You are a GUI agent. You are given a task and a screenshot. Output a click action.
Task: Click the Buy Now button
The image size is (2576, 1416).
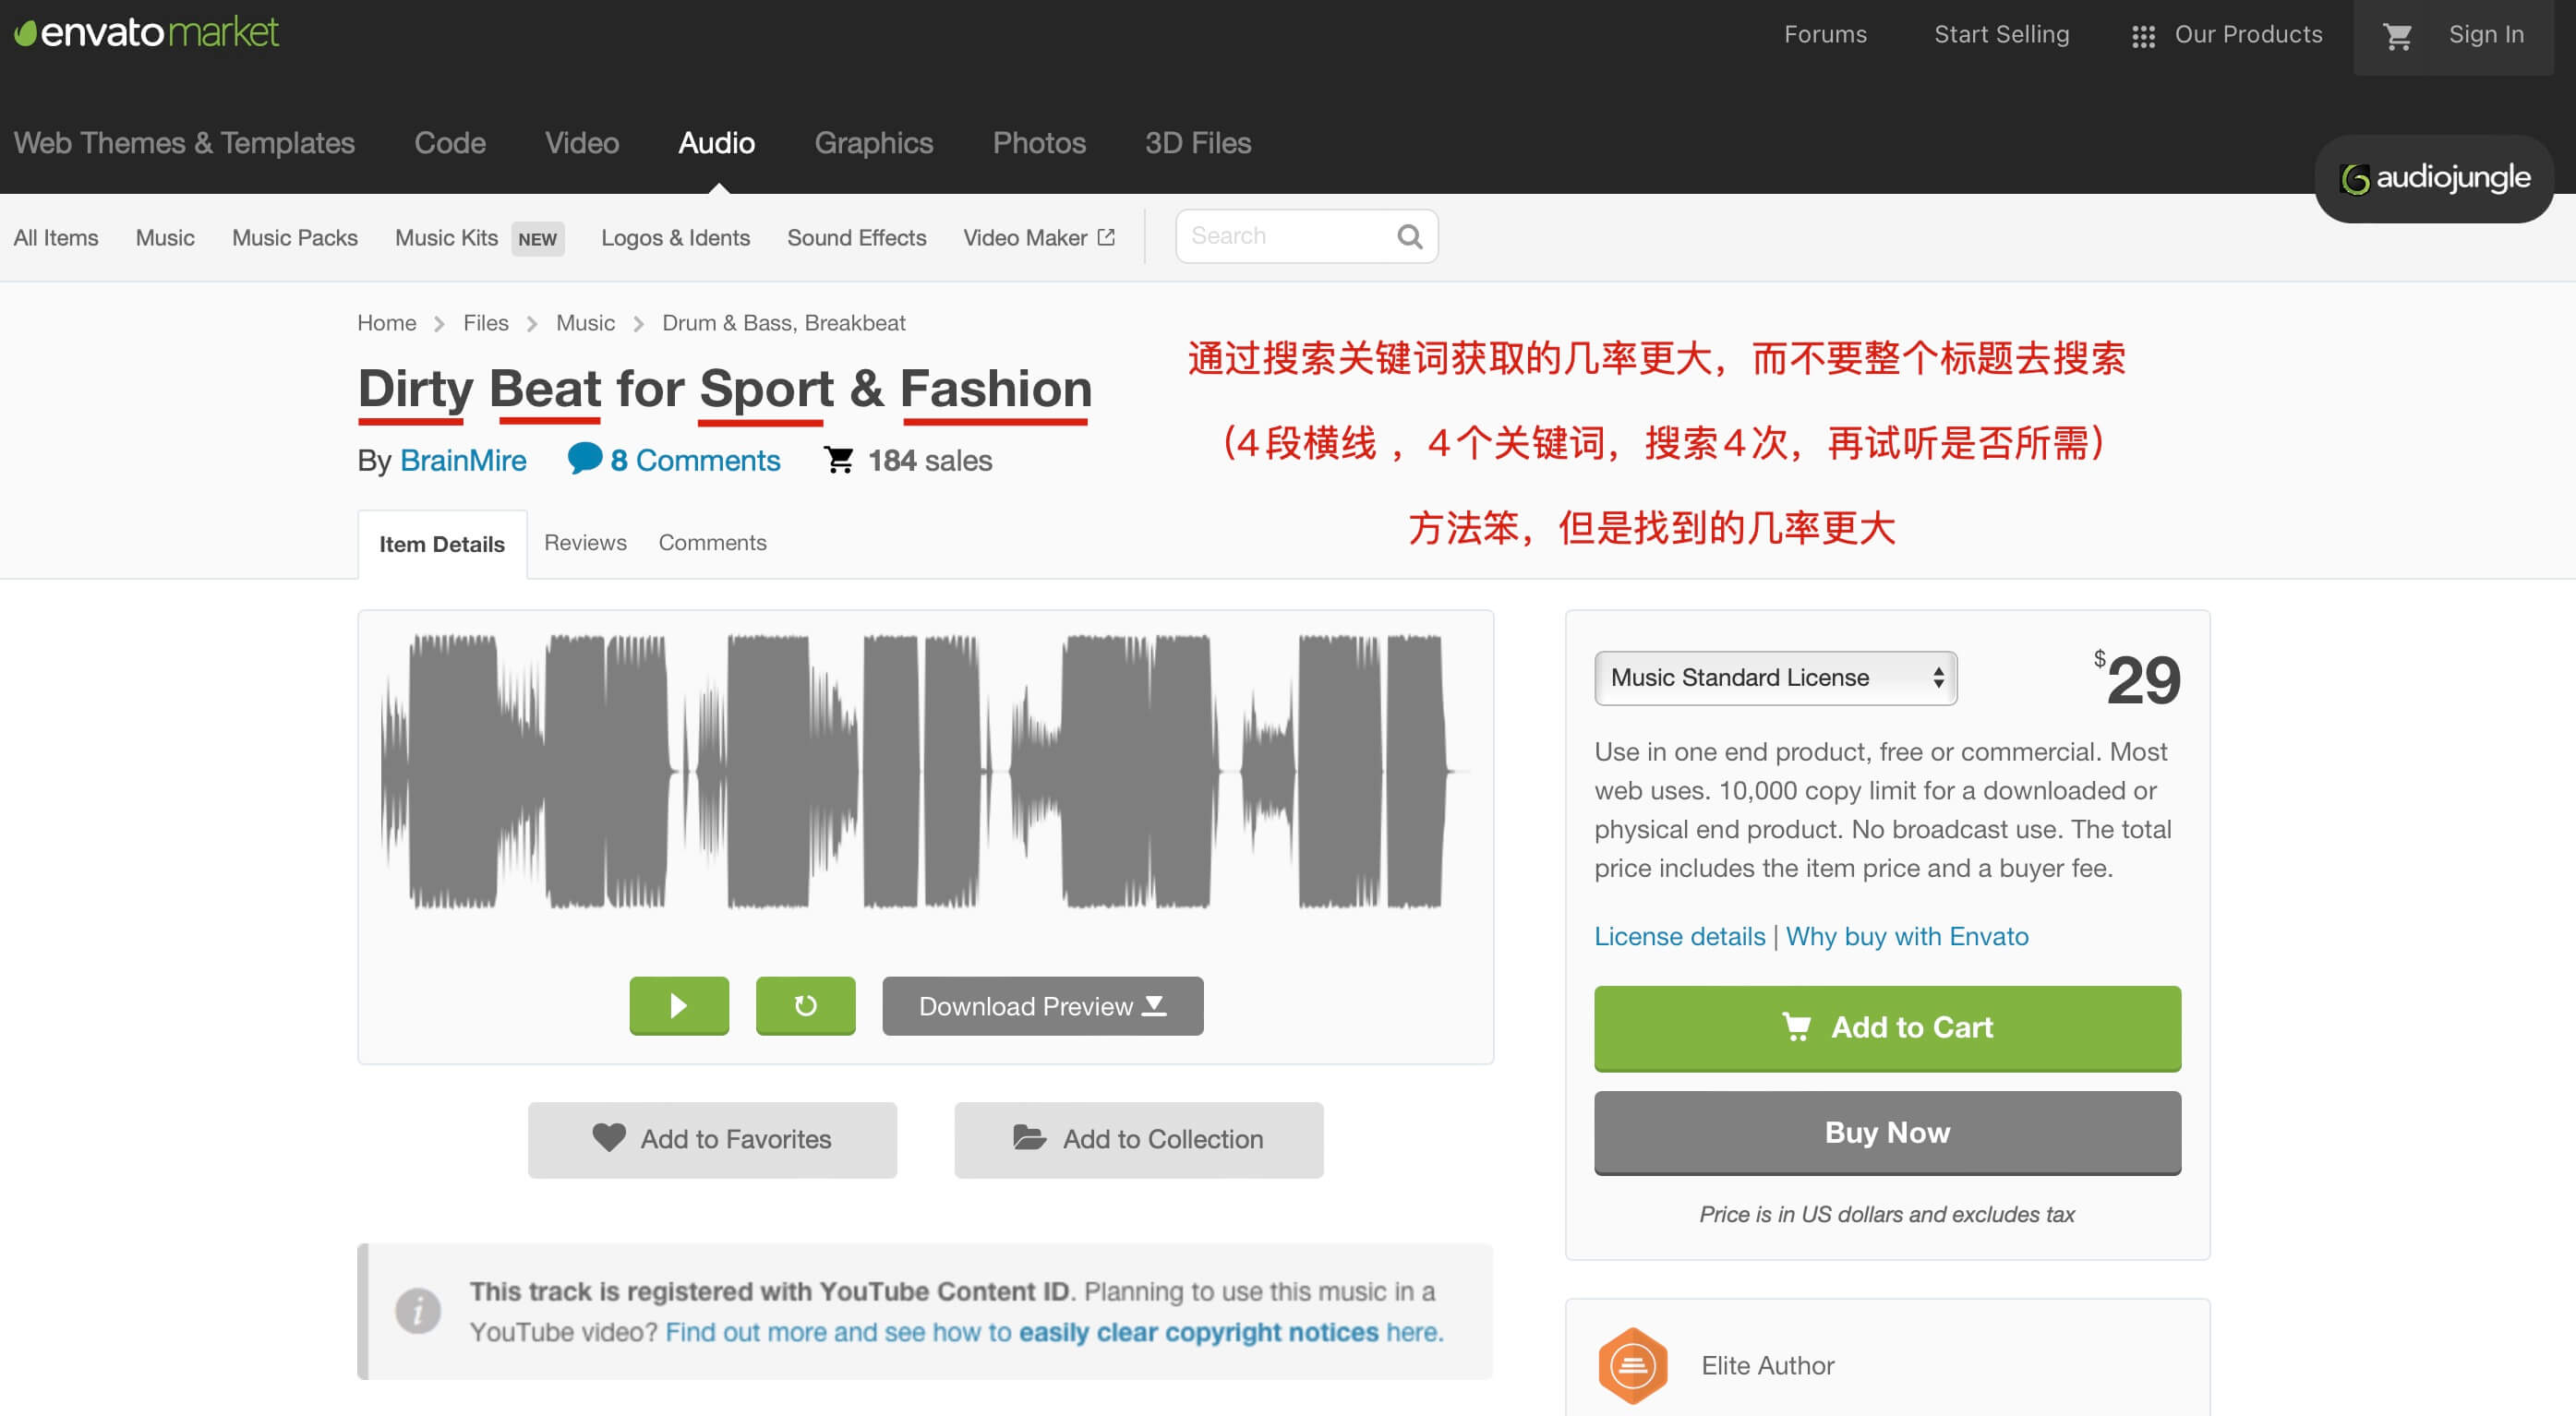pos(1887,1133)
